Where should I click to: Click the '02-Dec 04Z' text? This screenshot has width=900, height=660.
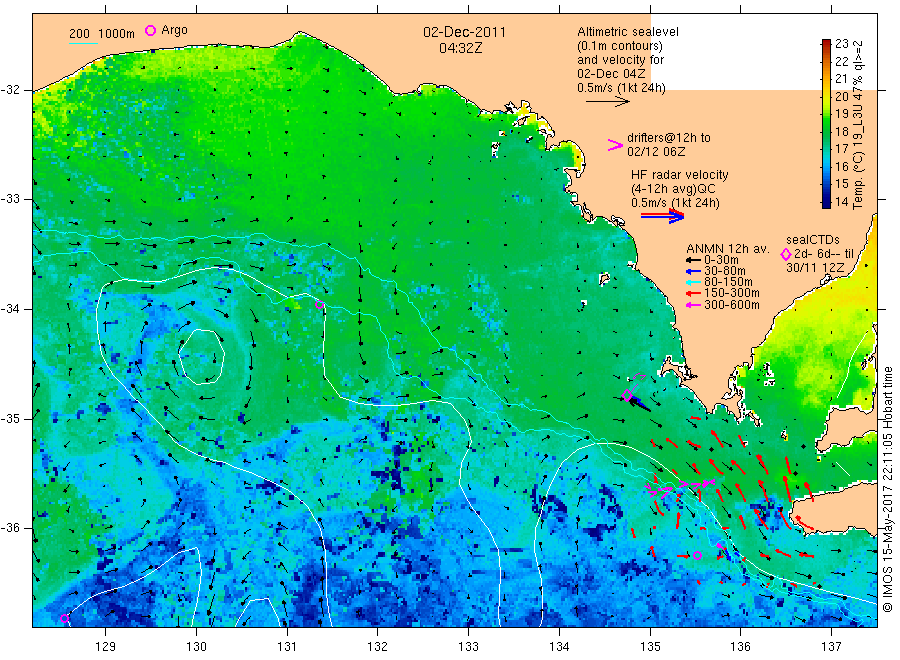pyautogui.click(x=611, y=74)
